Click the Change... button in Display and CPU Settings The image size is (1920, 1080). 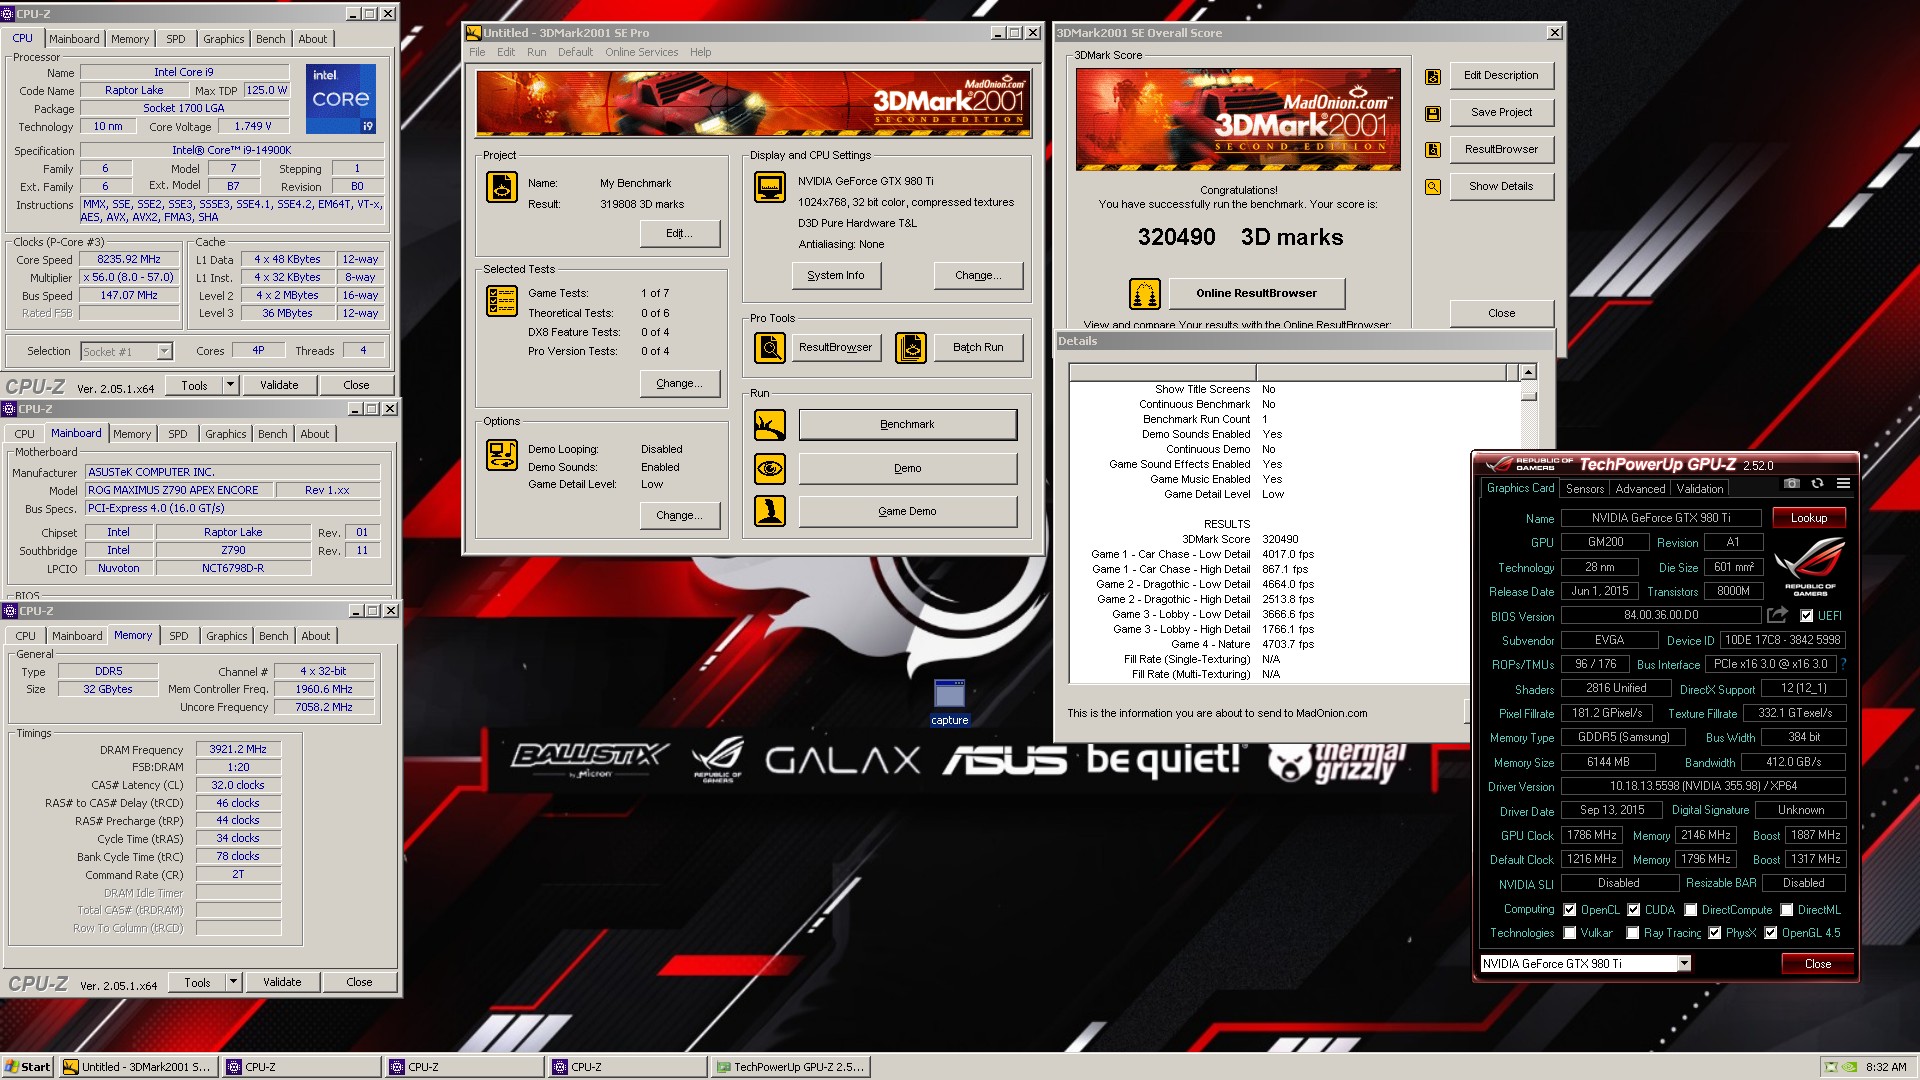[x=978, y=276]
